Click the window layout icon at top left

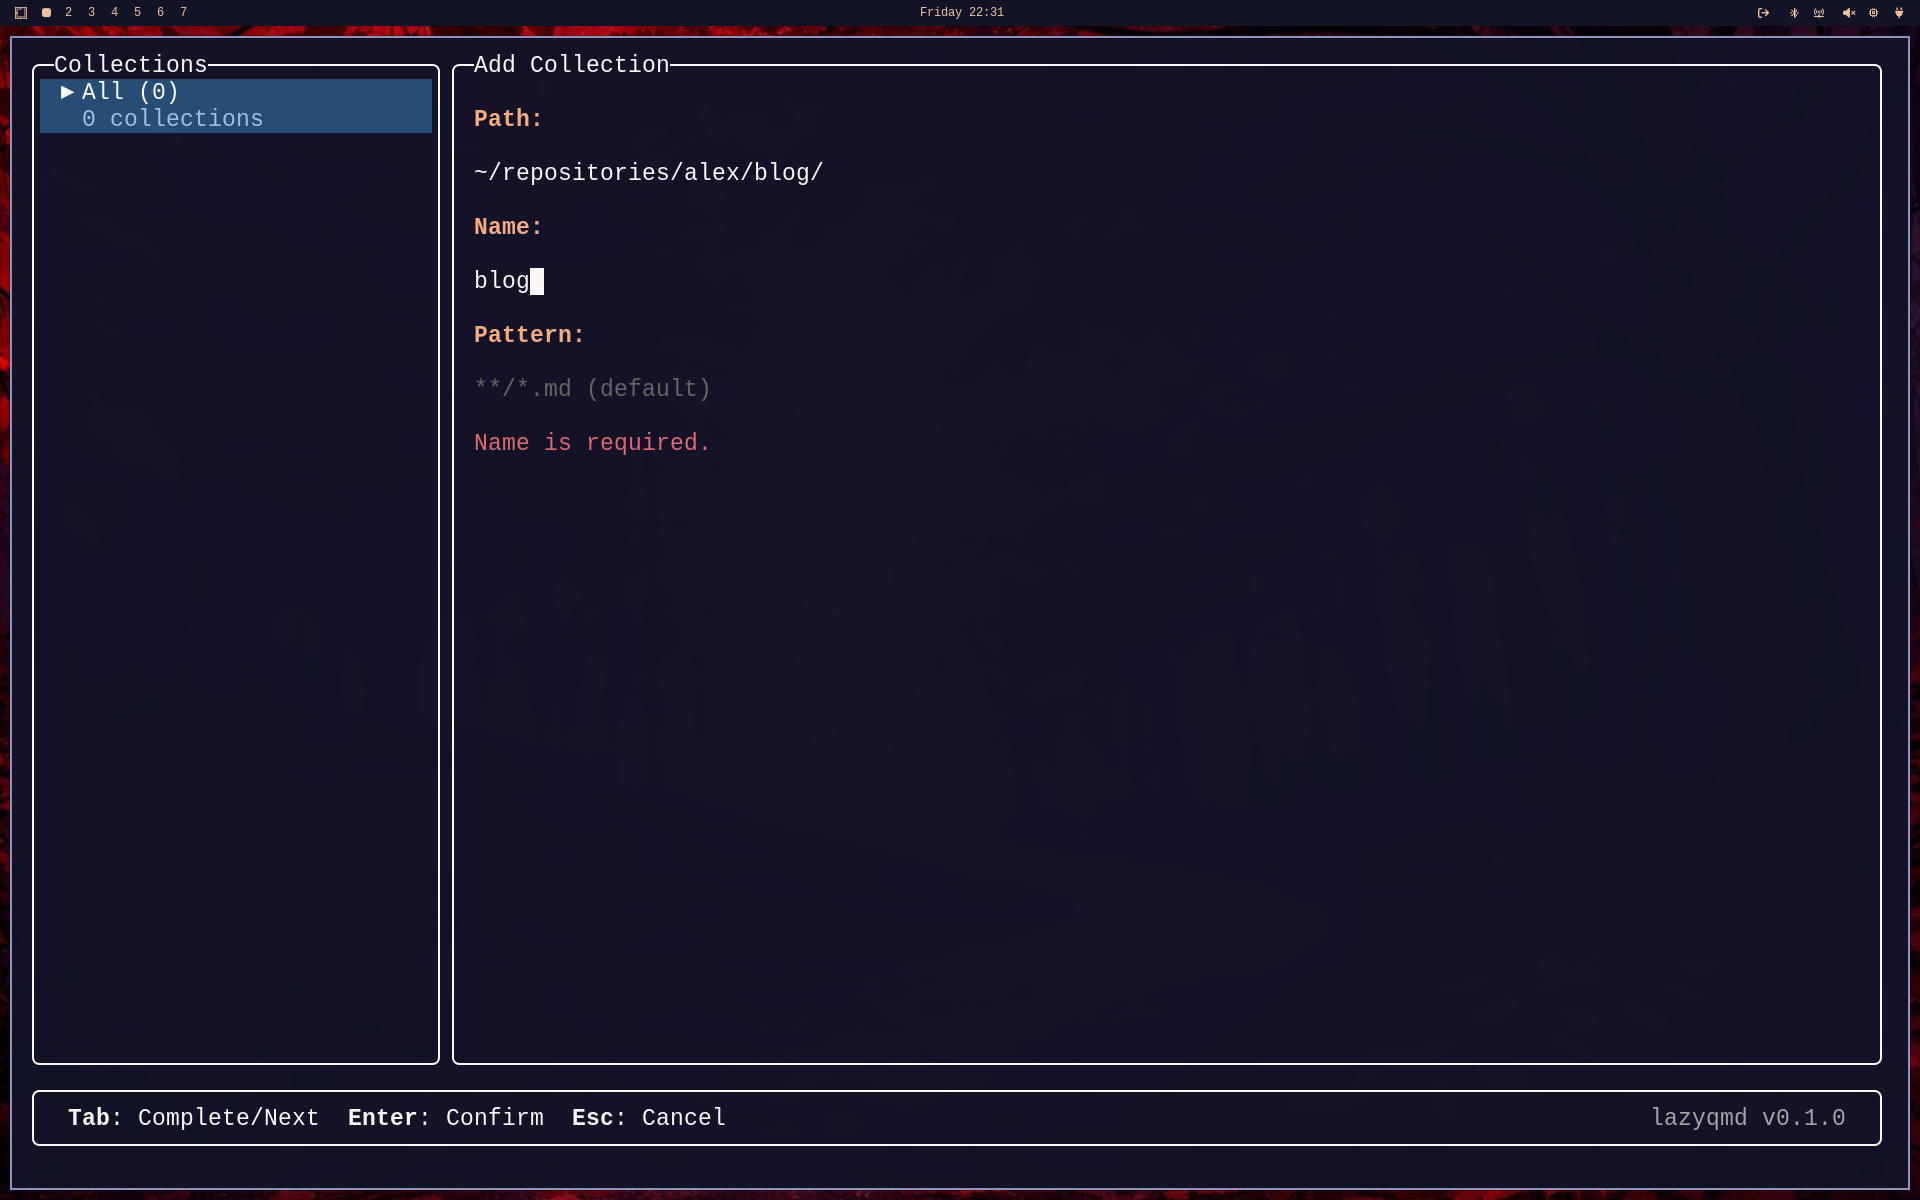(21, 13)
